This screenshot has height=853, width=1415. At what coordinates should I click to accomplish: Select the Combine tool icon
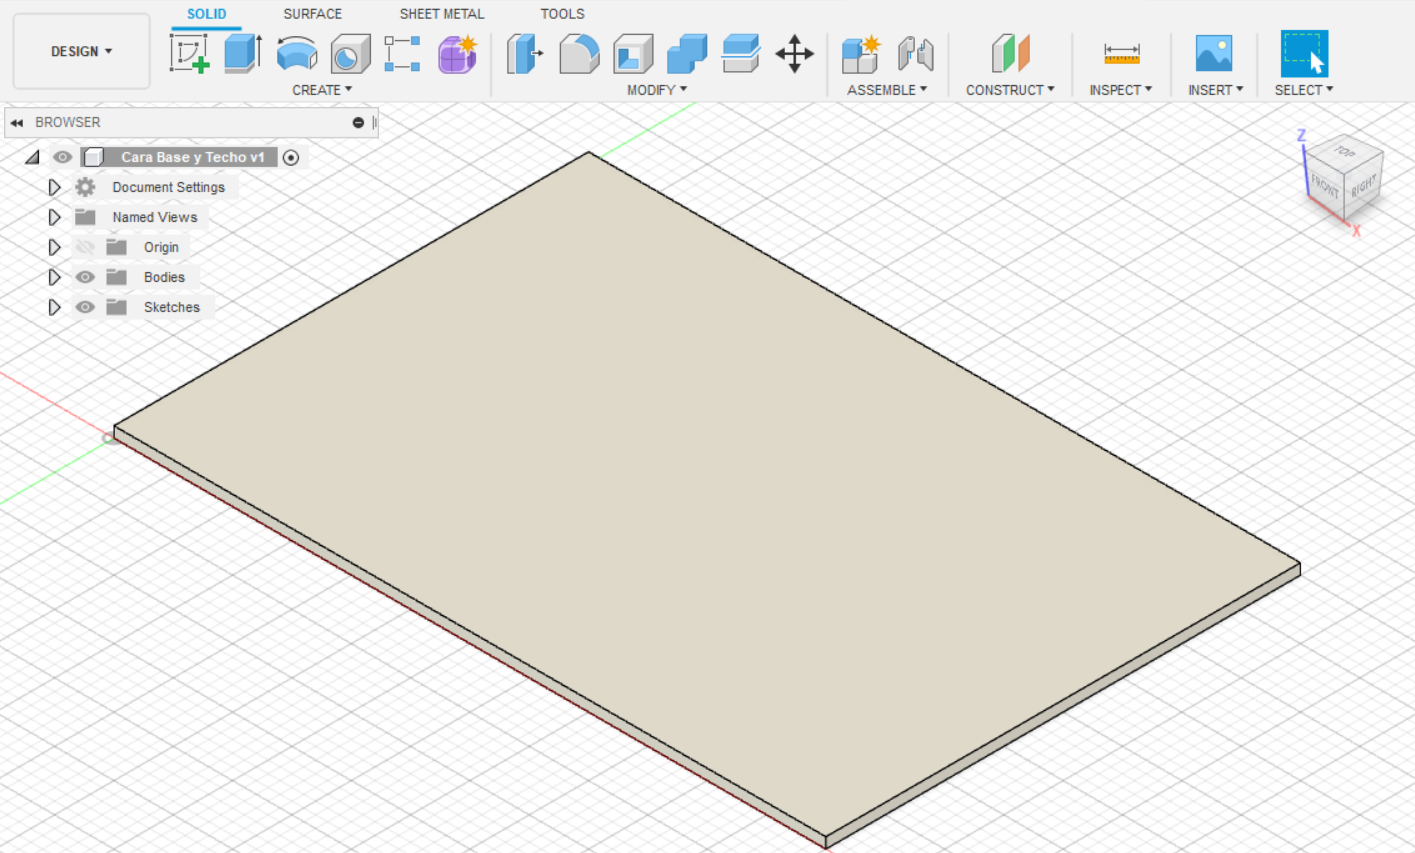coord(687,54)
